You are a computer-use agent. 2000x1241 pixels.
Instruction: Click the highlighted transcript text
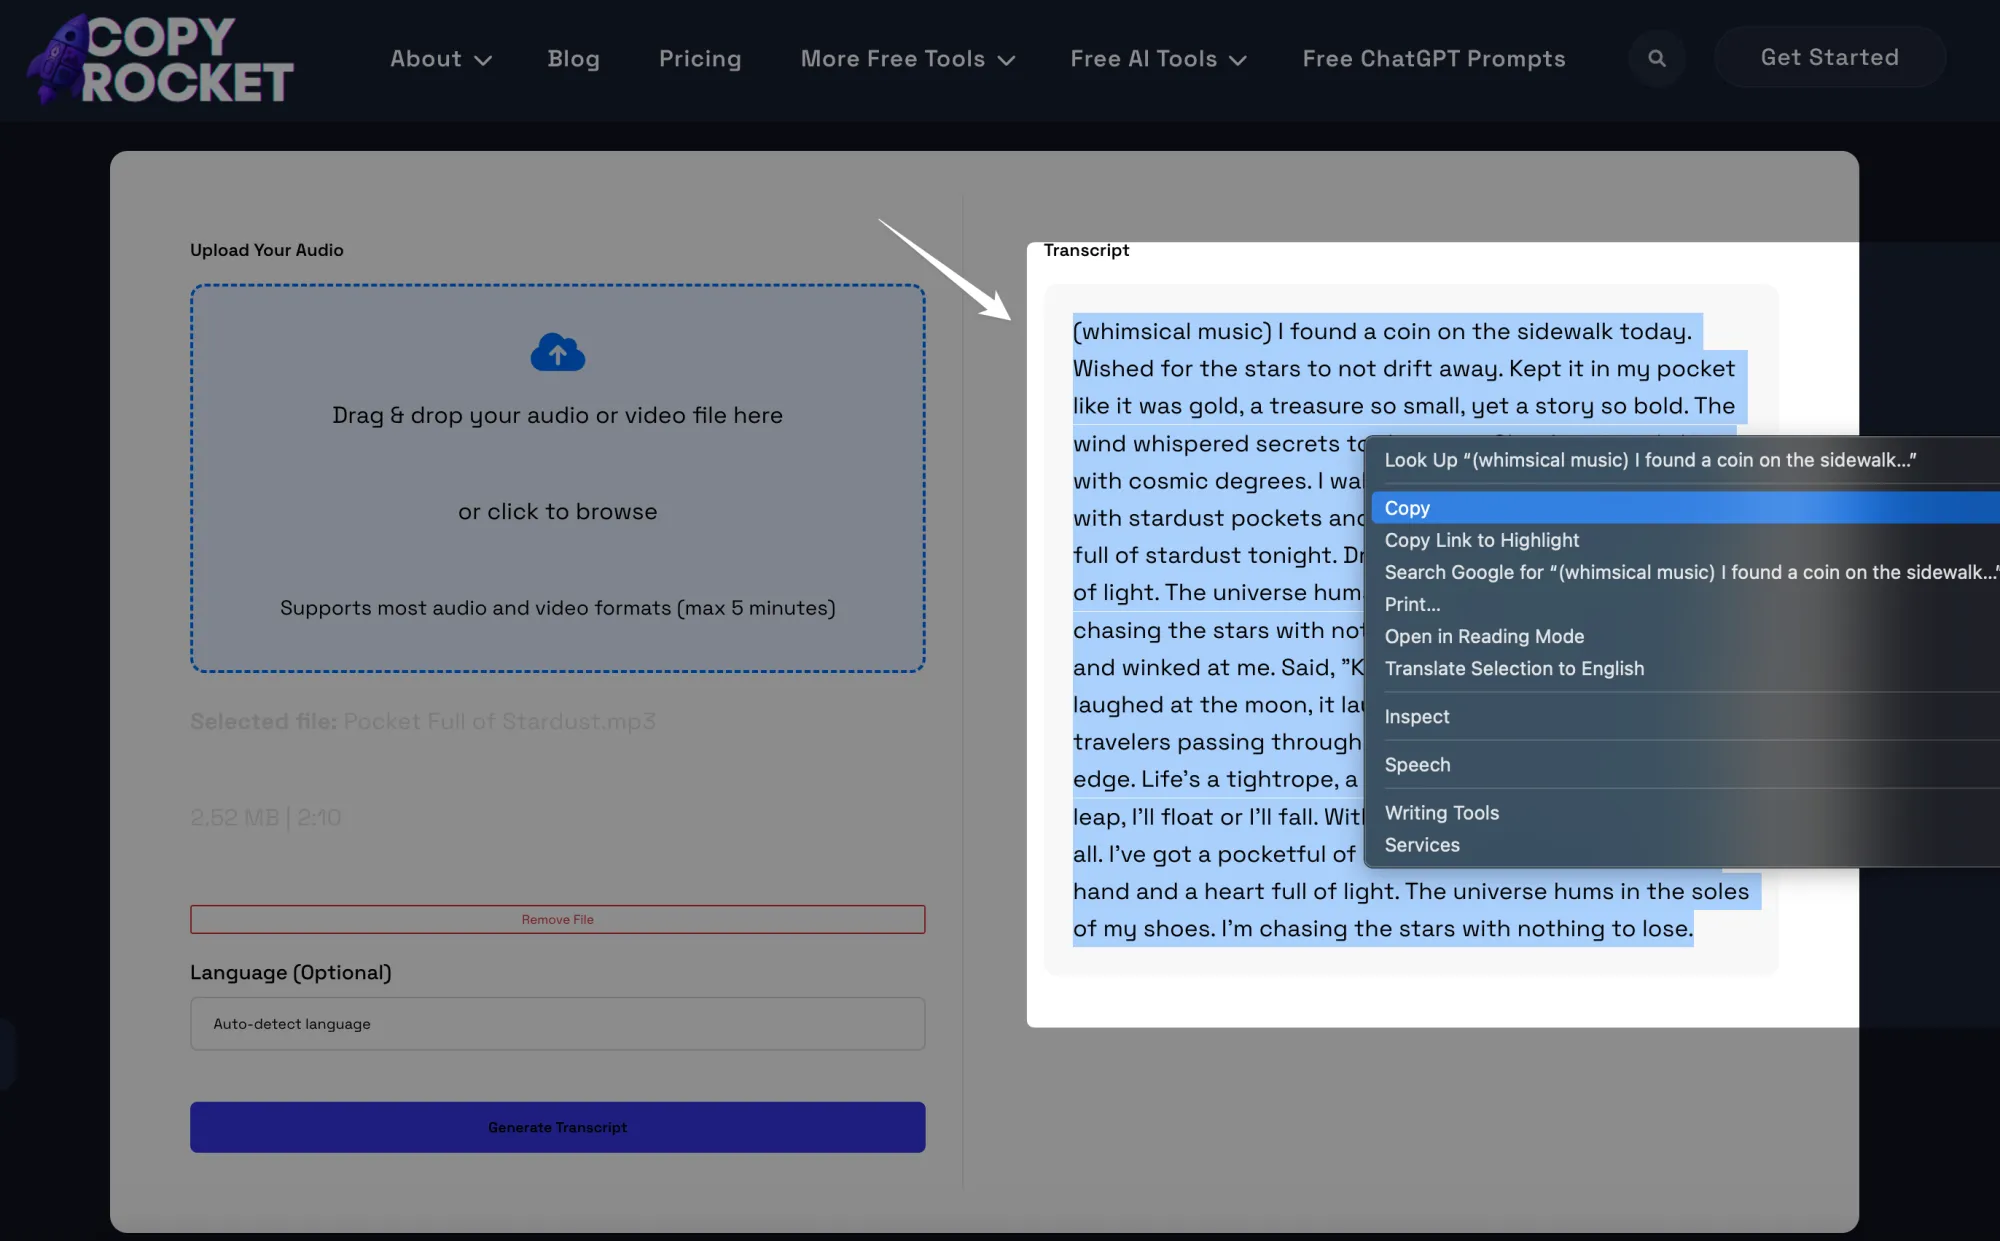coord(1250,369)
